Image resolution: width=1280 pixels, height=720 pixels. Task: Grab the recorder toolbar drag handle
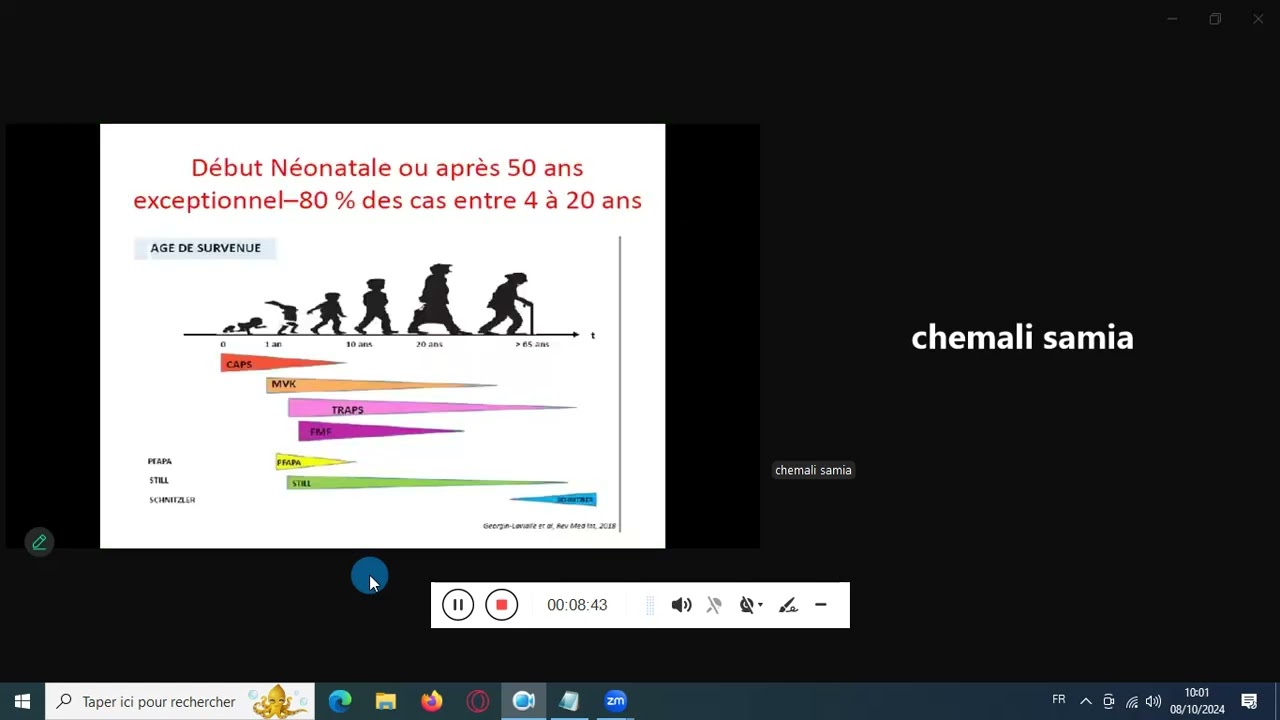pyautogui.click(x=650, y=605)
